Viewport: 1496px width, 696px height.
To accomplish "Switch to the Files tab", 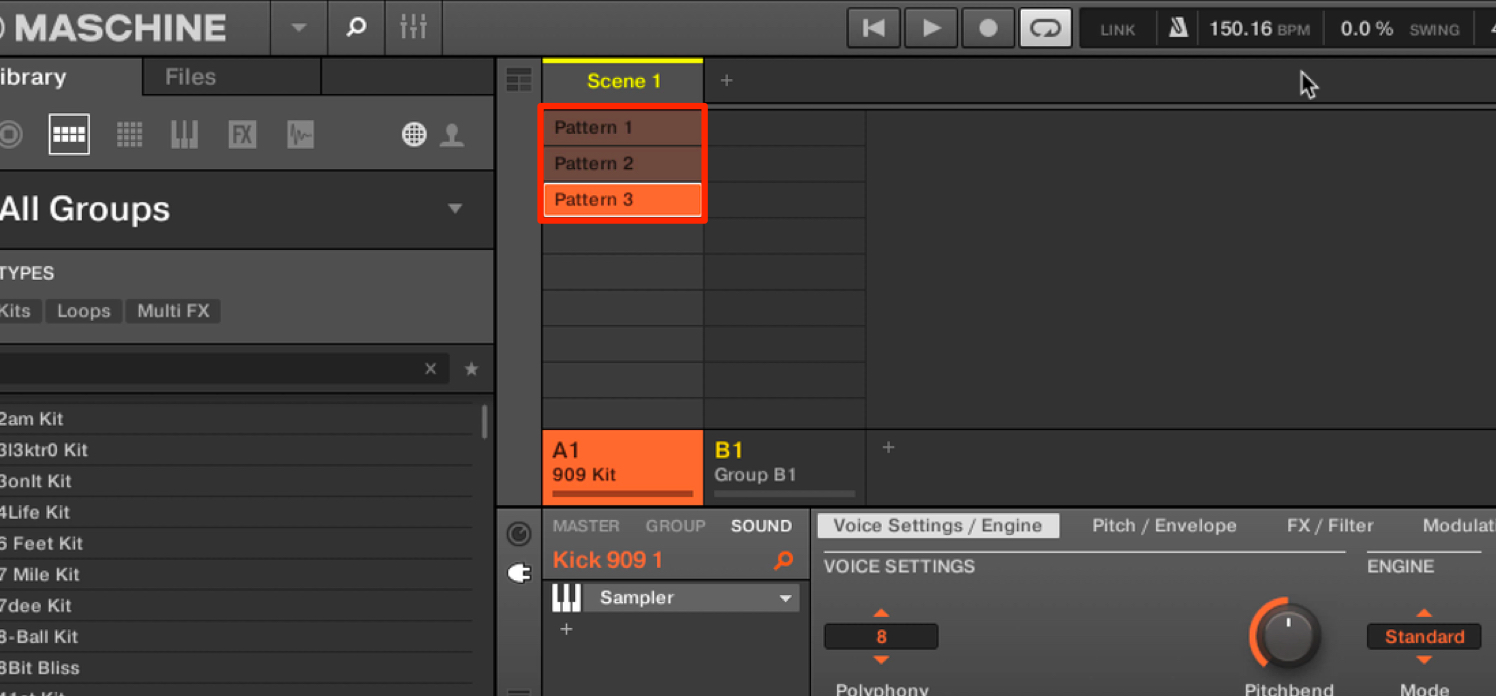I will 190,77.
